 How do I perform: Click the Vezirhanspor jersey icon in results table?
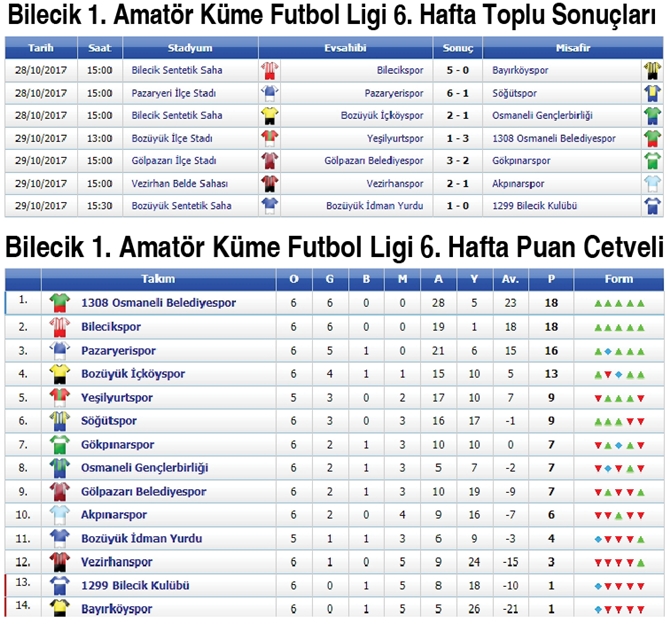click(x=270, y=184)
